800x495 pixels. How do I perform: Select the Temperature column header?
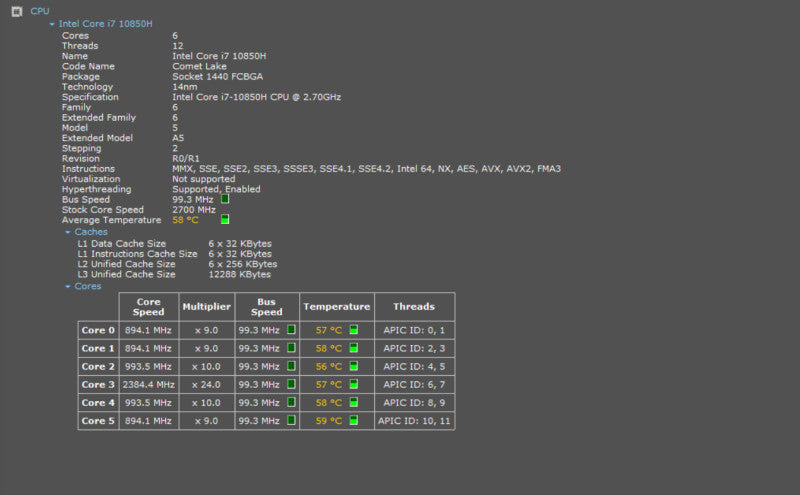click(x=337, y=307)
